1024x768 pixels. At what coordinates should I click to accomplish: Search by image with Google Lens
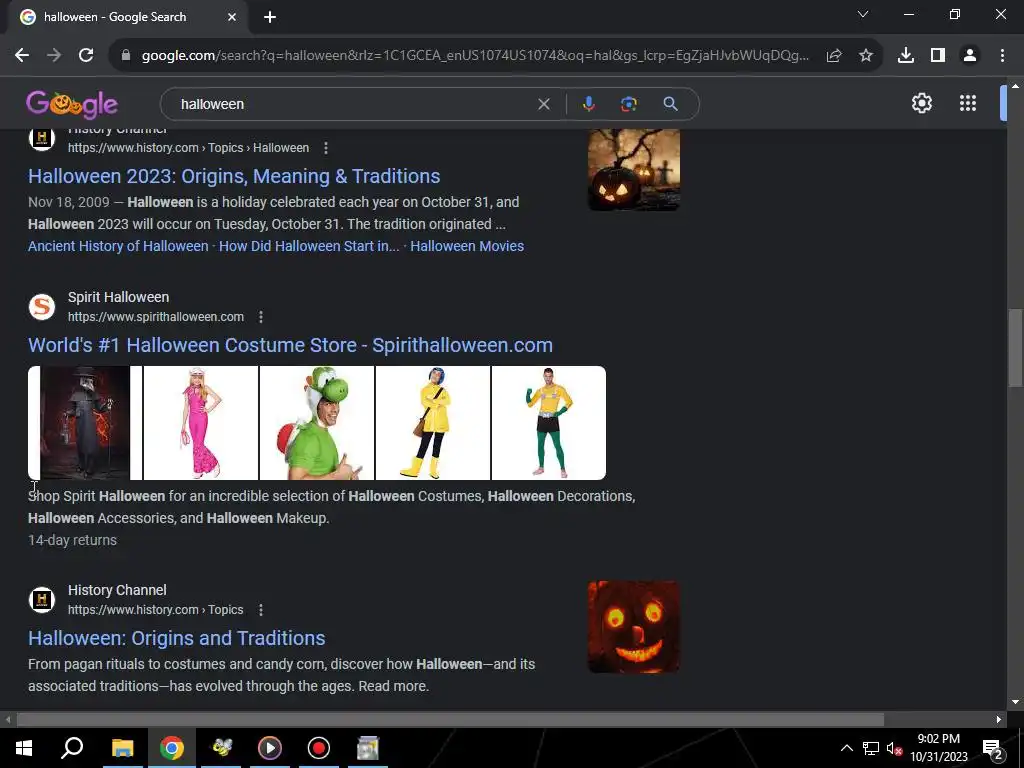pyautogui.click(x=628, y=104)
